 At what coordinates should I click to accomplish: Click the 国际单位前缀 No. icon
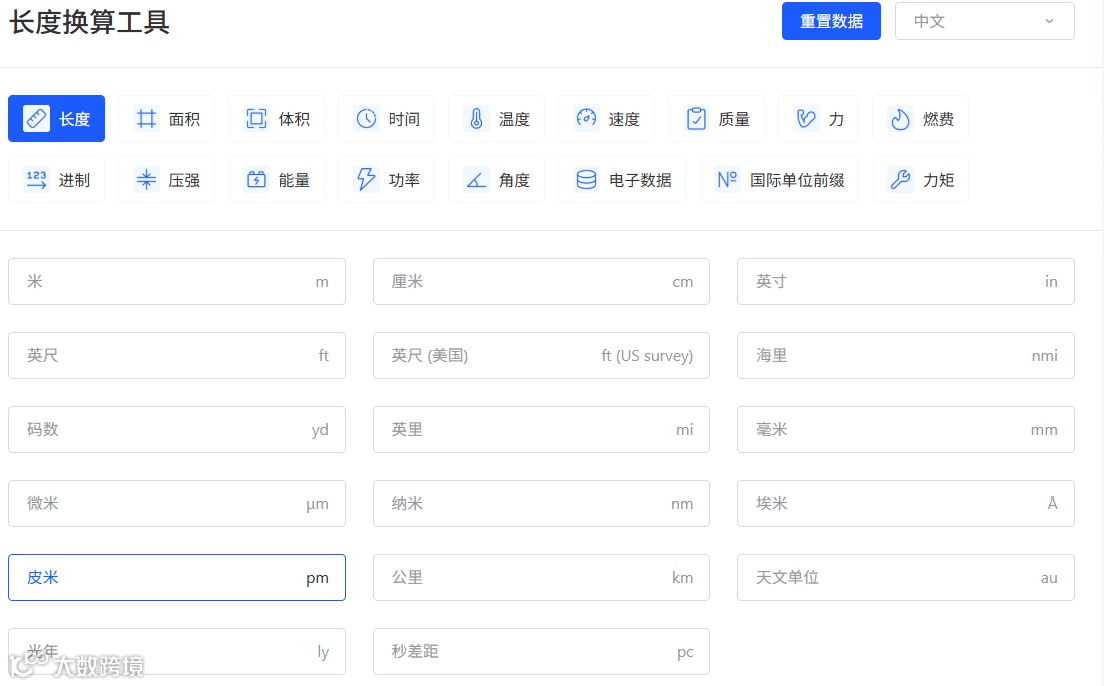click(x=727, y=180)
